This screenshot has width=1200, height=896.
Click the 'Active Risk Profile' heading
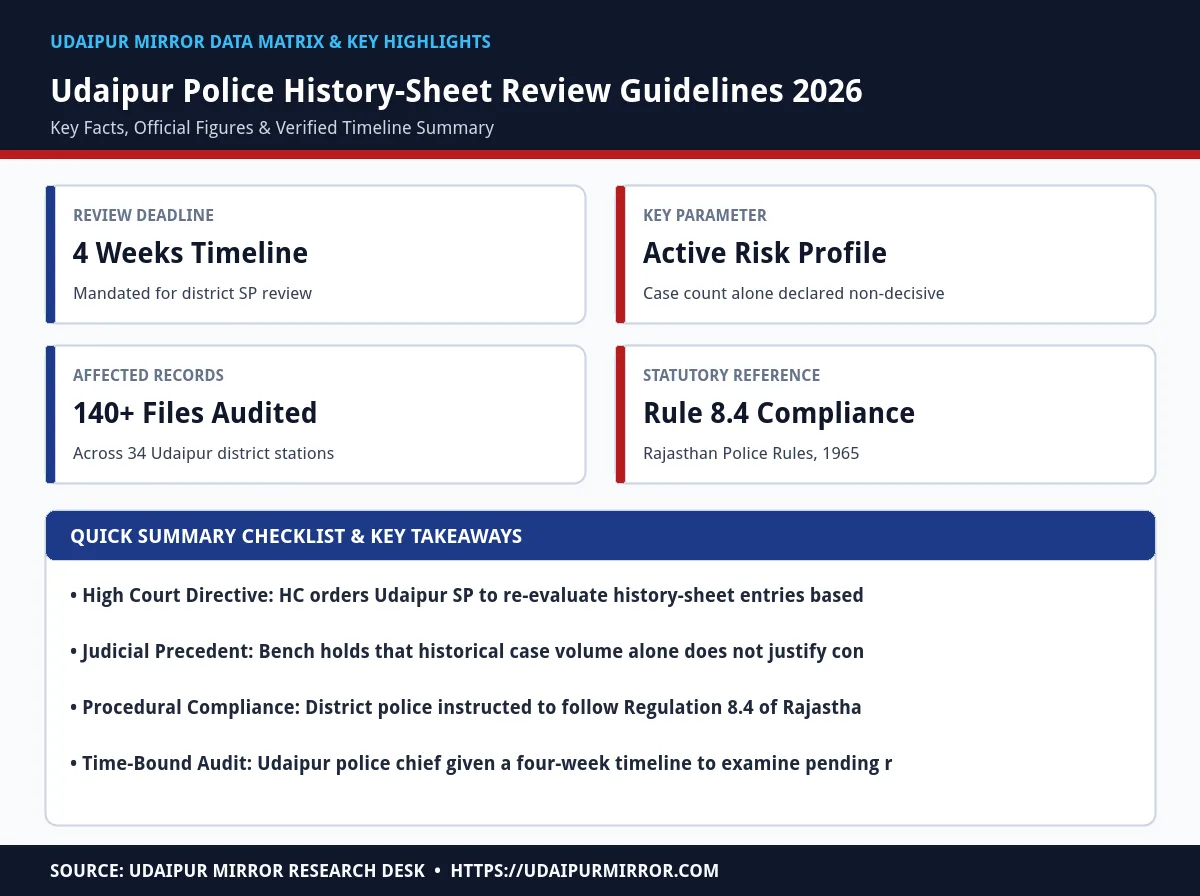pos(765,253)
